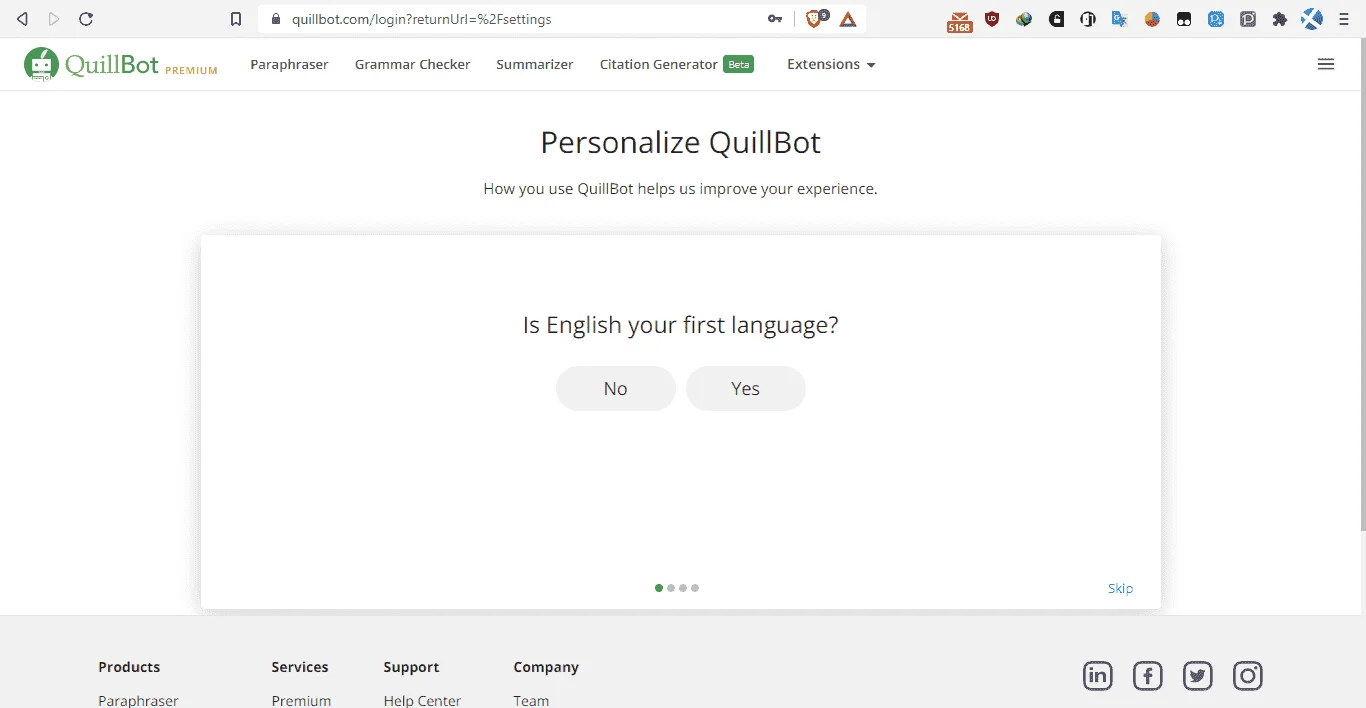This screenshot has width=1366, height=708.
Task: Open the hamburger menu on QuillBot header
Action: point(1326,64)
